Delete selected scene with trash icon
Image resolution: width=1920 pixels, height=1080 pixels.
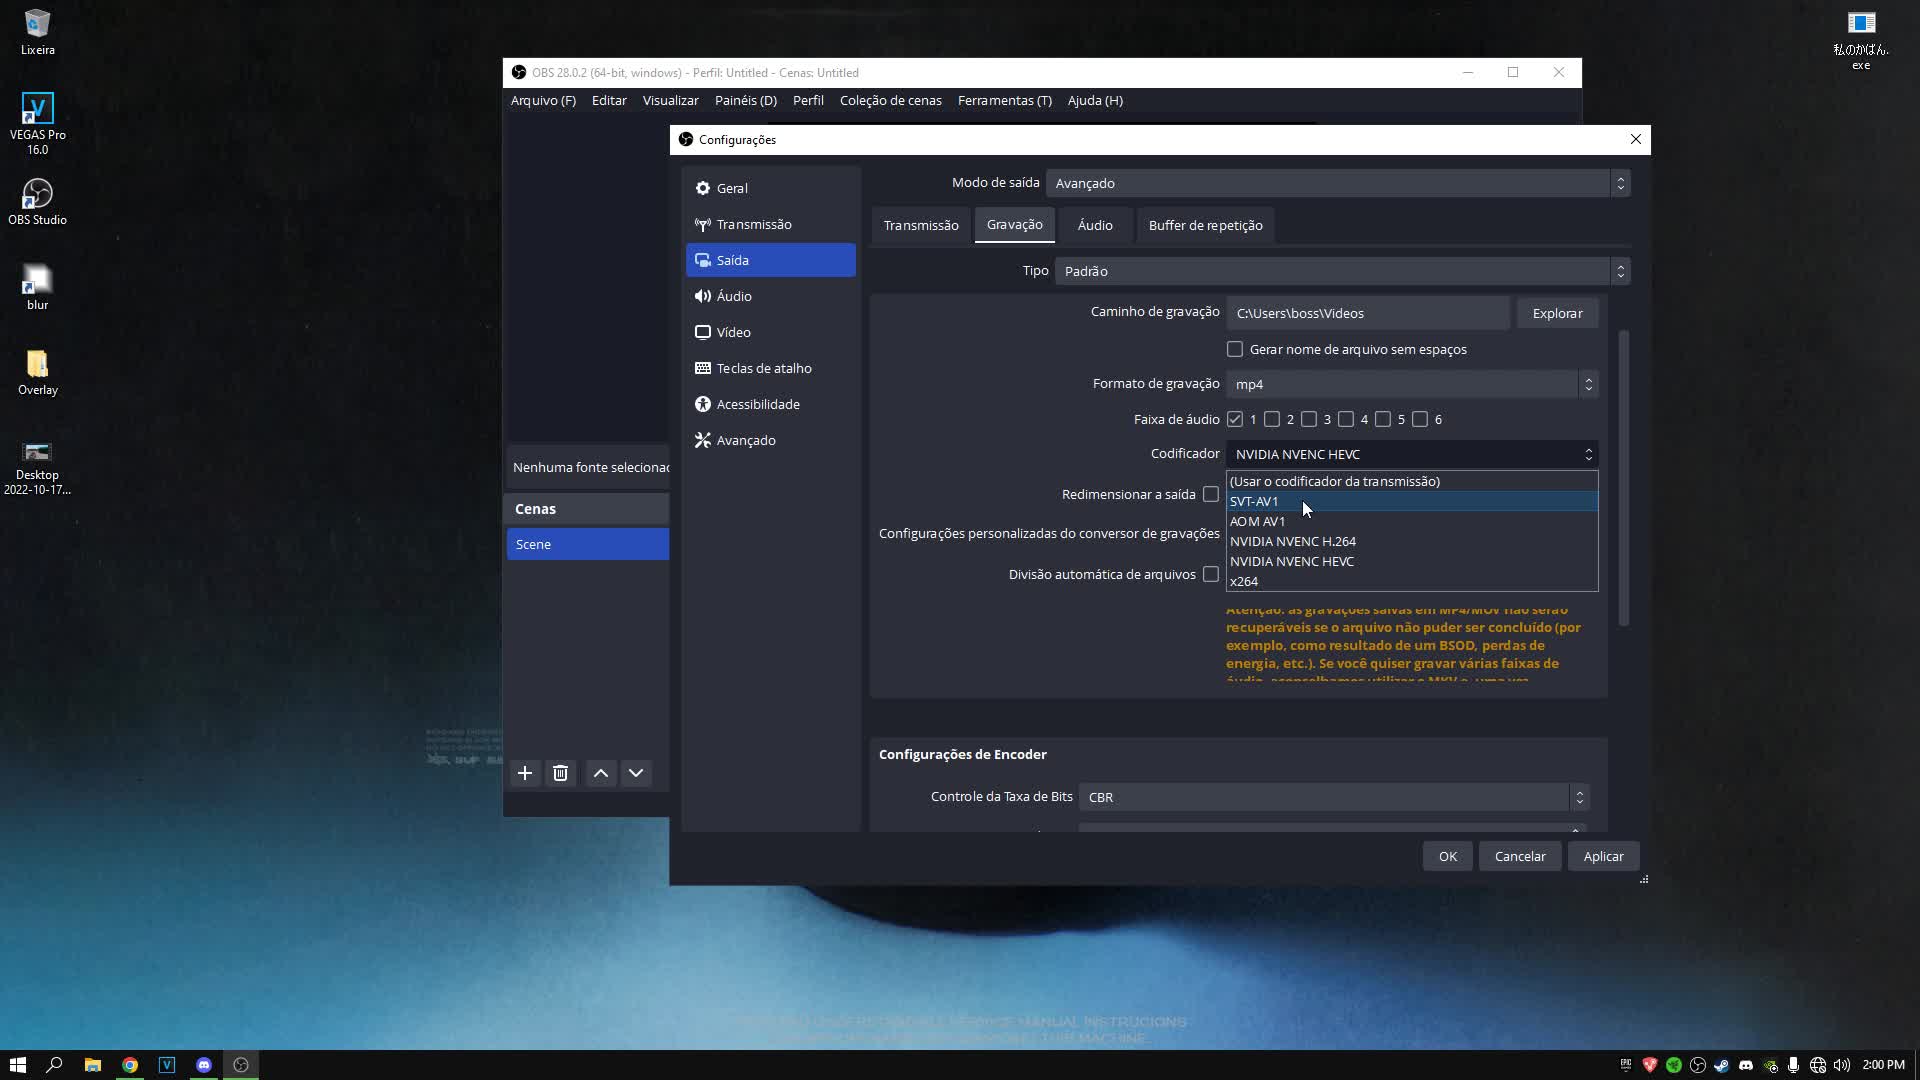[x=560, y=773]
